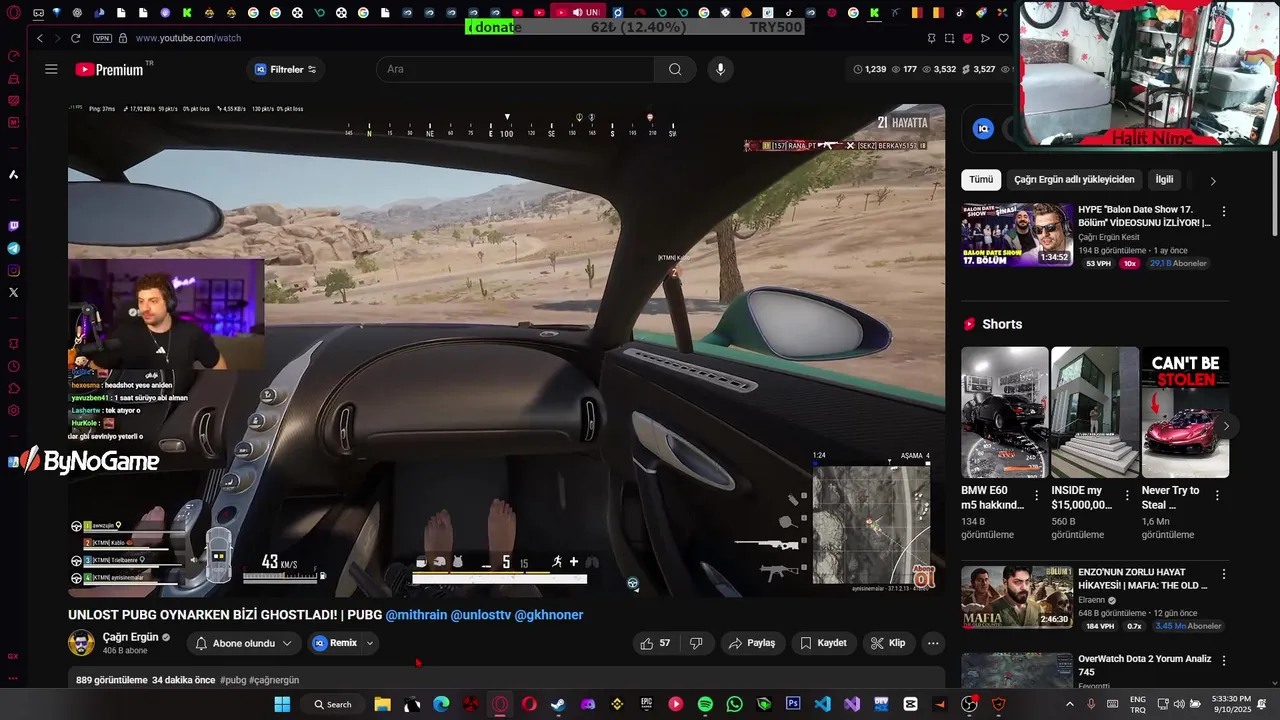Open Spotify from the taskbar
Image resolution: width=1280 pixels, height=720 pixels.
[705, 704]
